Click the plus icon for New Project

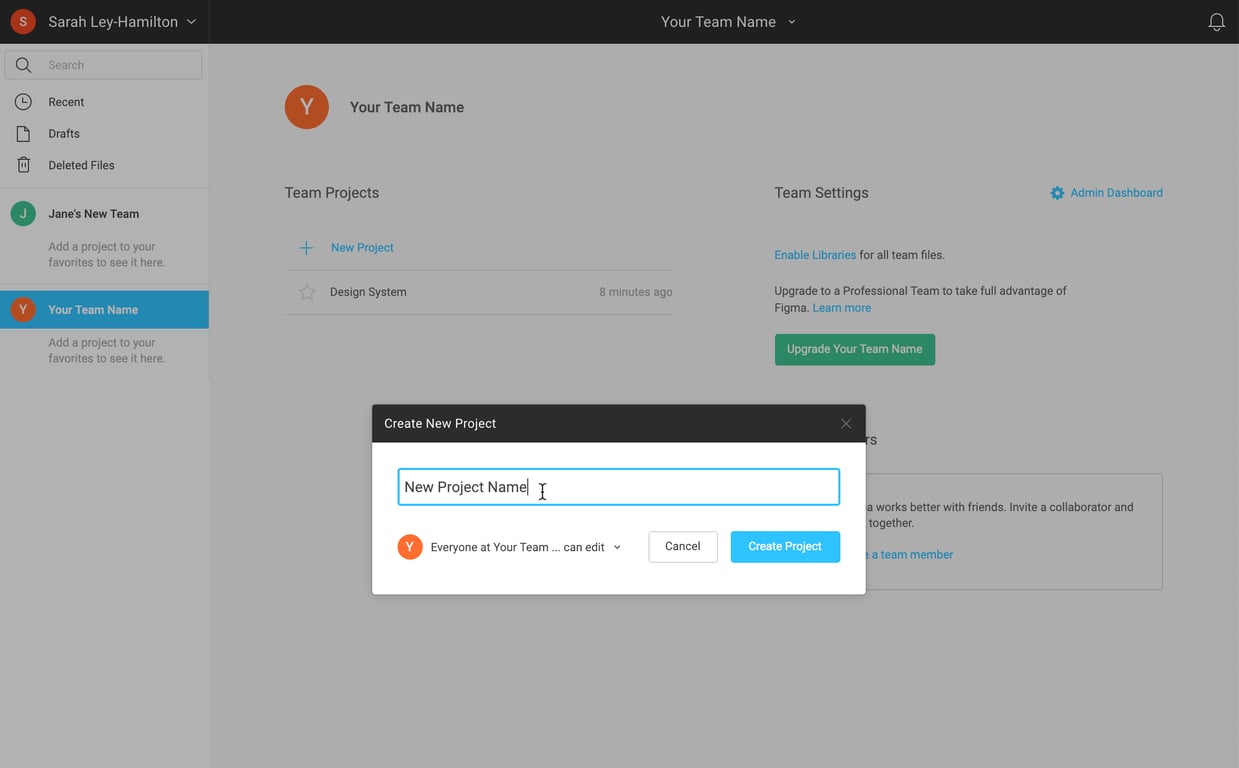[x=307, y=248]
